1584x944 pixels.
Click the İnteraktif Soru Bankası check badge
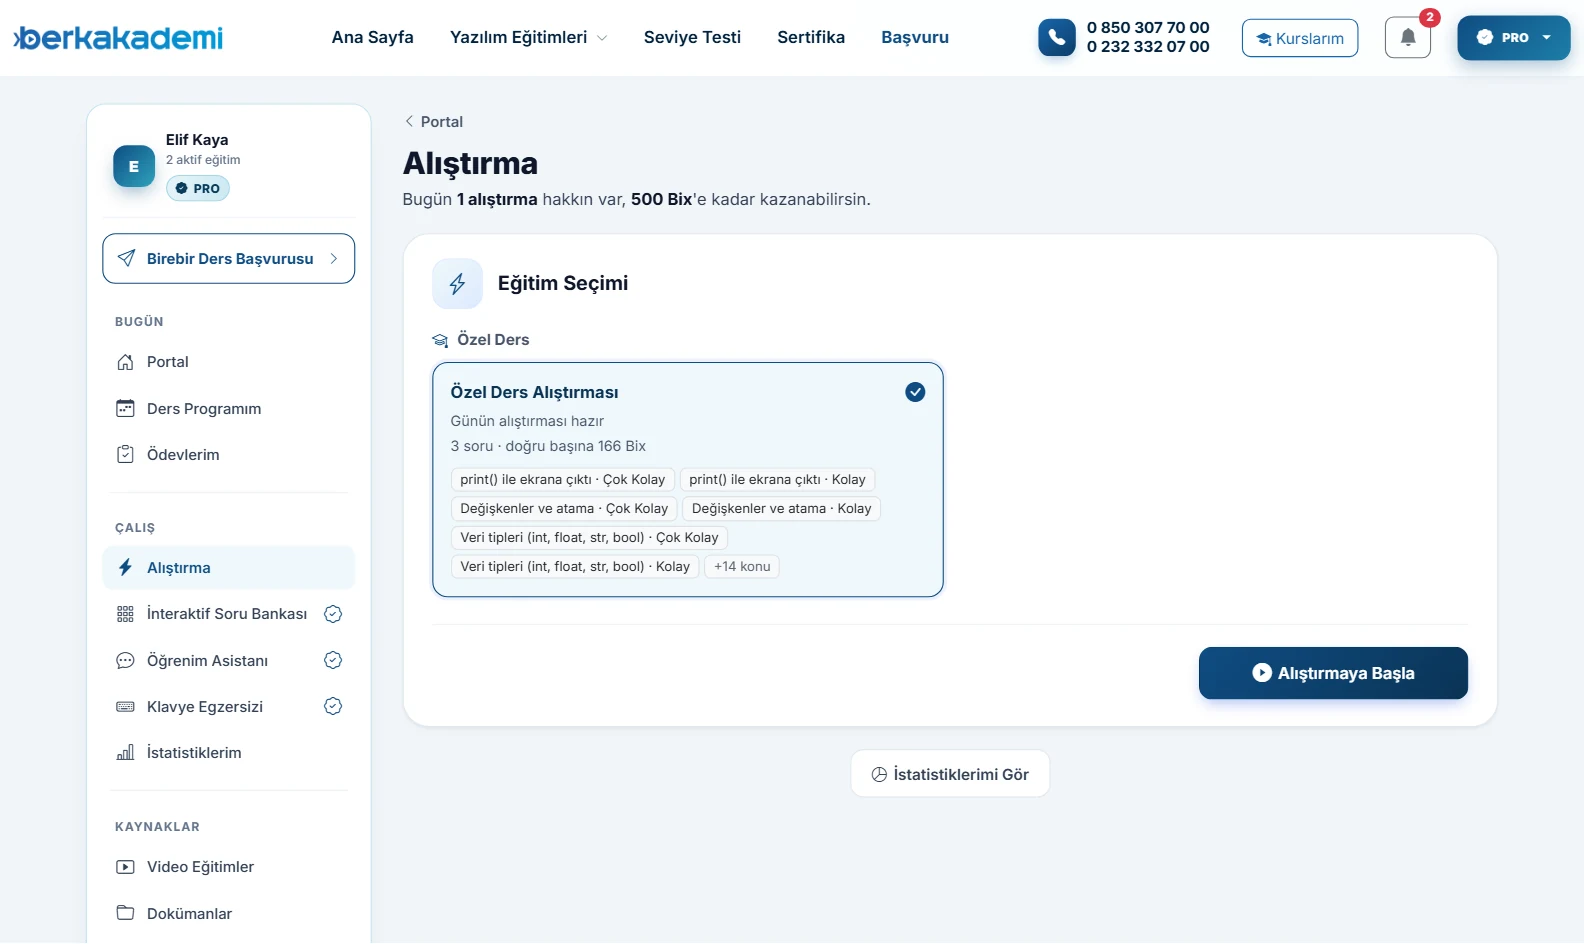[x=333, y=614]
